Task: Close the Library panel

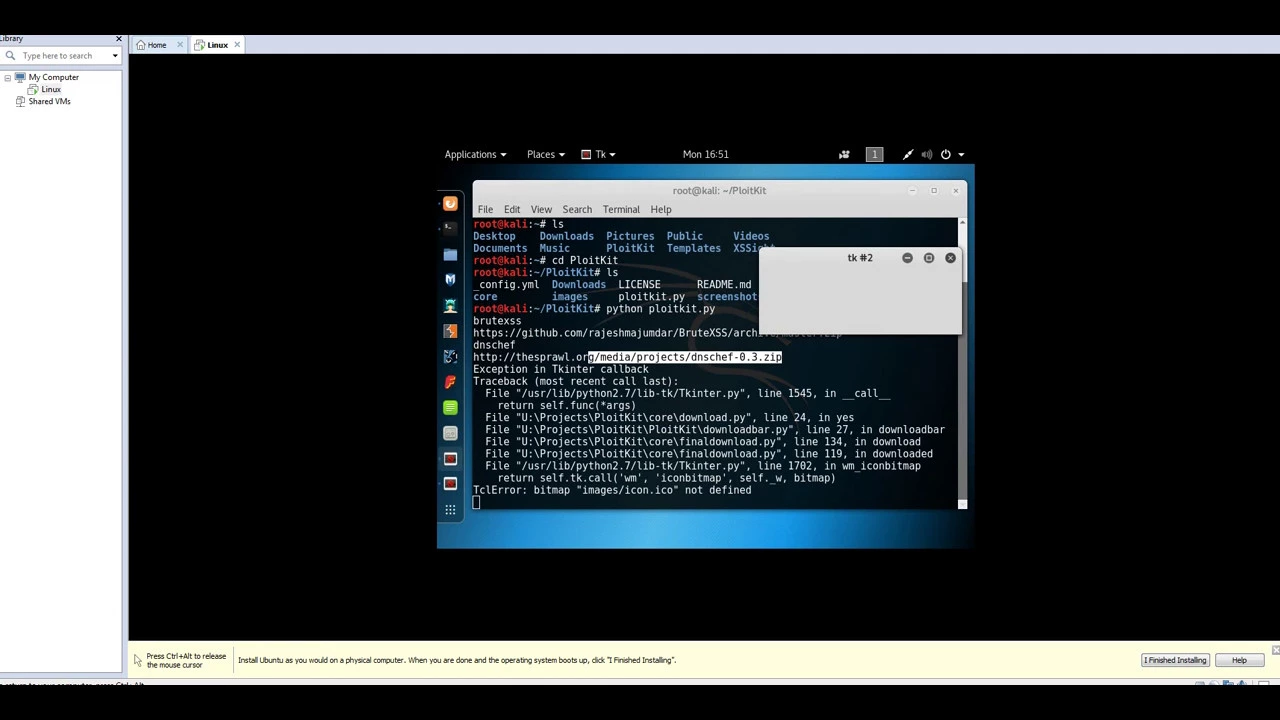Action: click(x=119, y=39)
